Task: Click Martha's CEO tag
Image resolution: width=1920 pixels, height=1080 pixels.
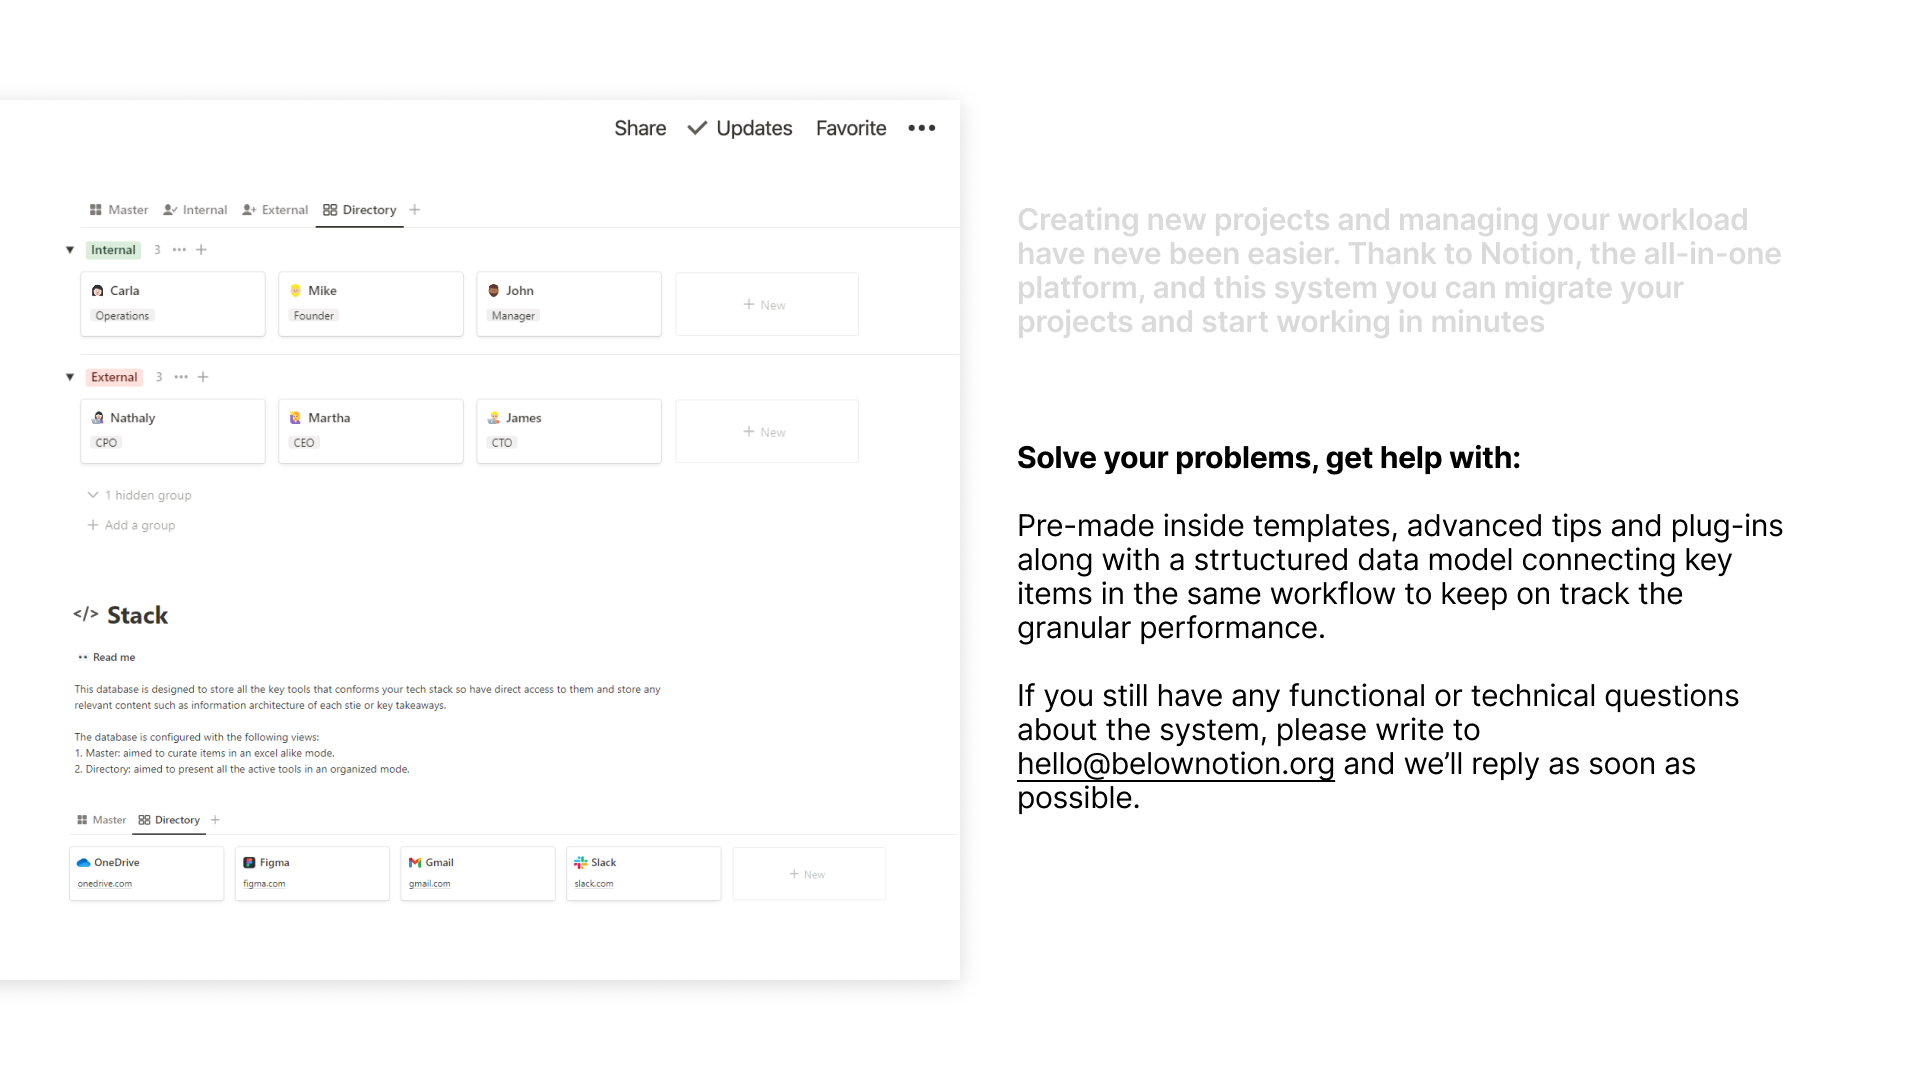Action: 304,443
